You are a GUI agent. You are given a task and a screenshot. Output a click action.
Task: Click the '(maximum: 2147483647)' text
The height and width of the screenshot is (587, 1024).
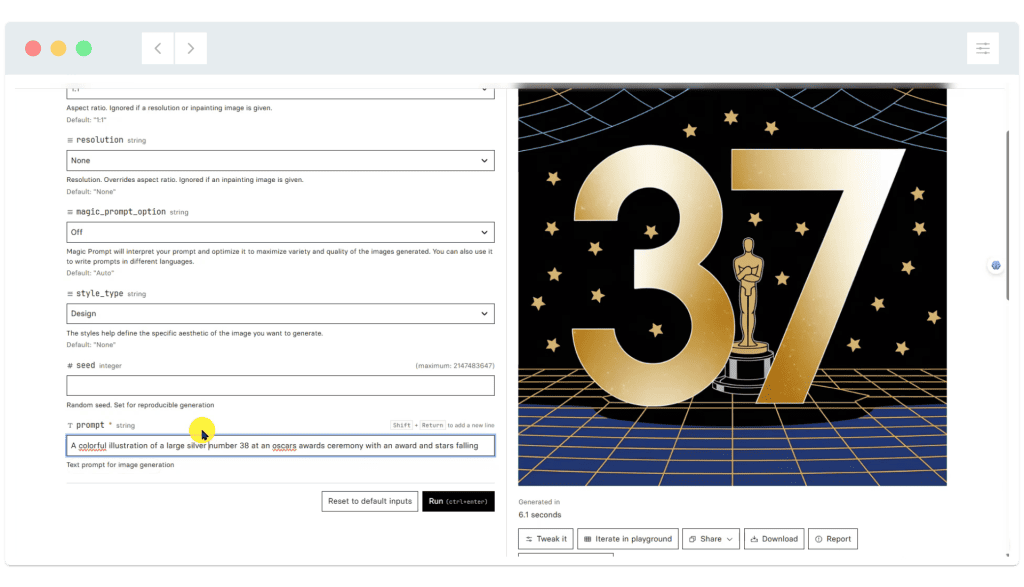(x=455, y=366)
